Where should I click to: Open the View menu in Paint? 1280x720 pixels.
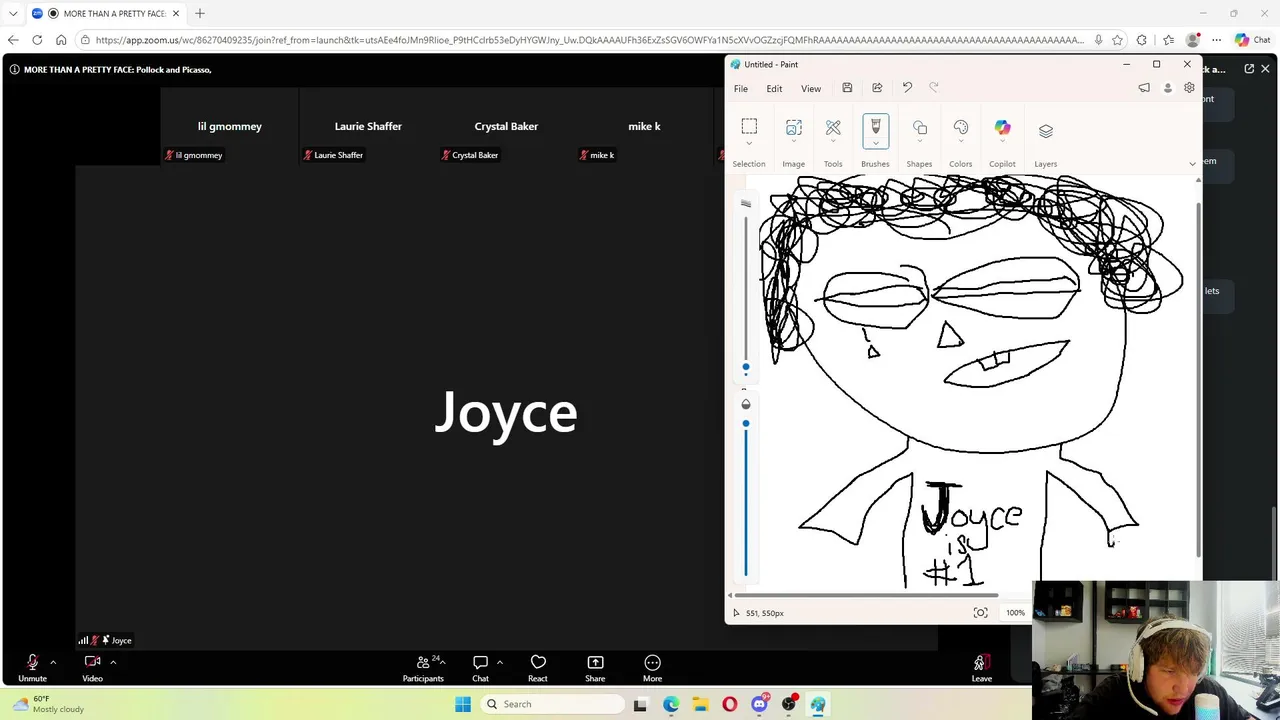pyautogui.click(x=811, y=89)
